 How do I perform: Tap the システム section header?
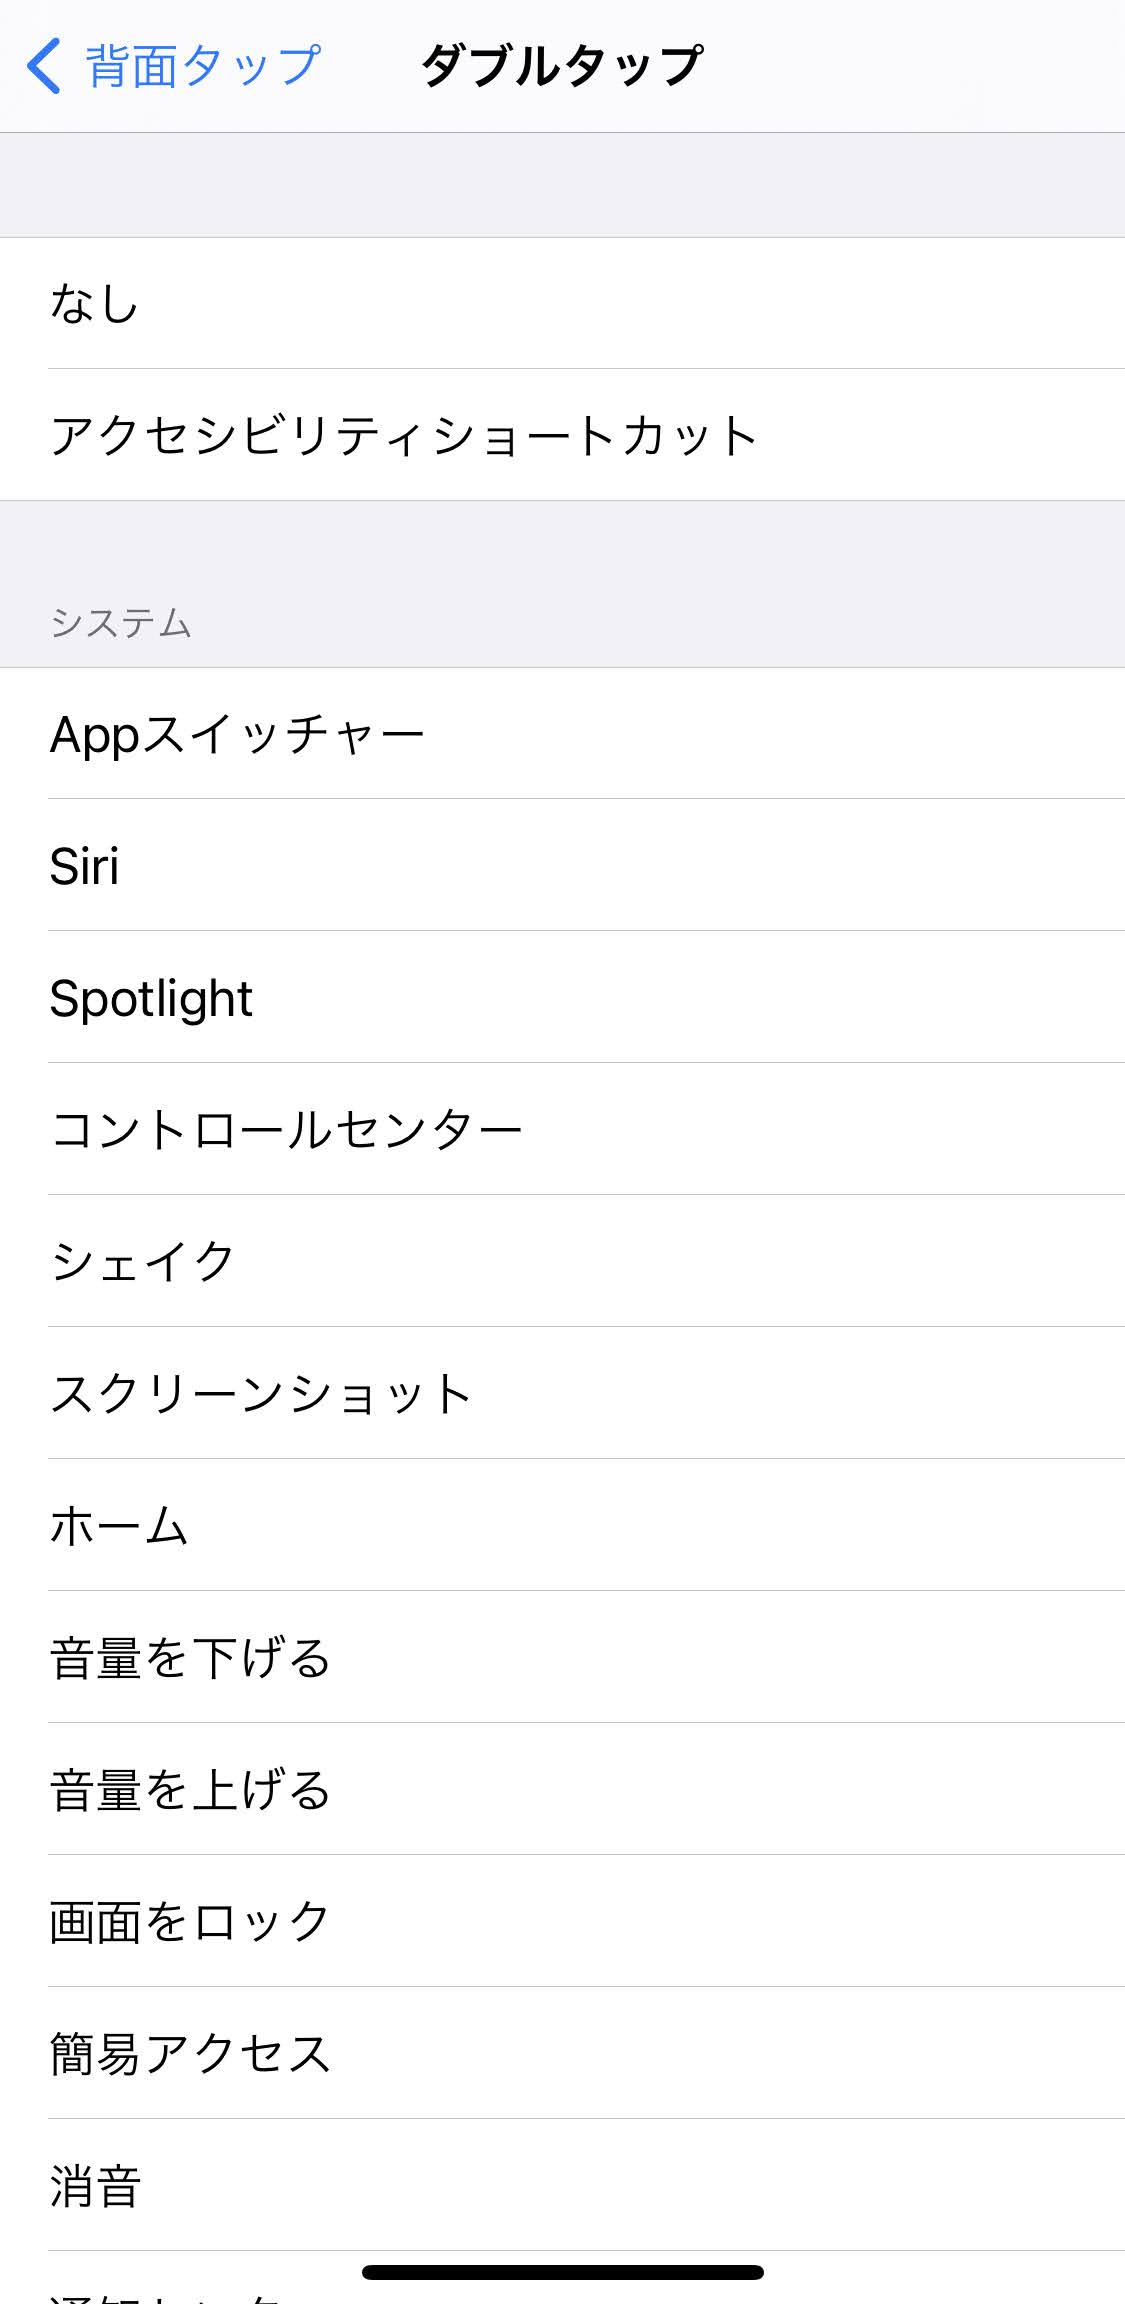[121, 623]
